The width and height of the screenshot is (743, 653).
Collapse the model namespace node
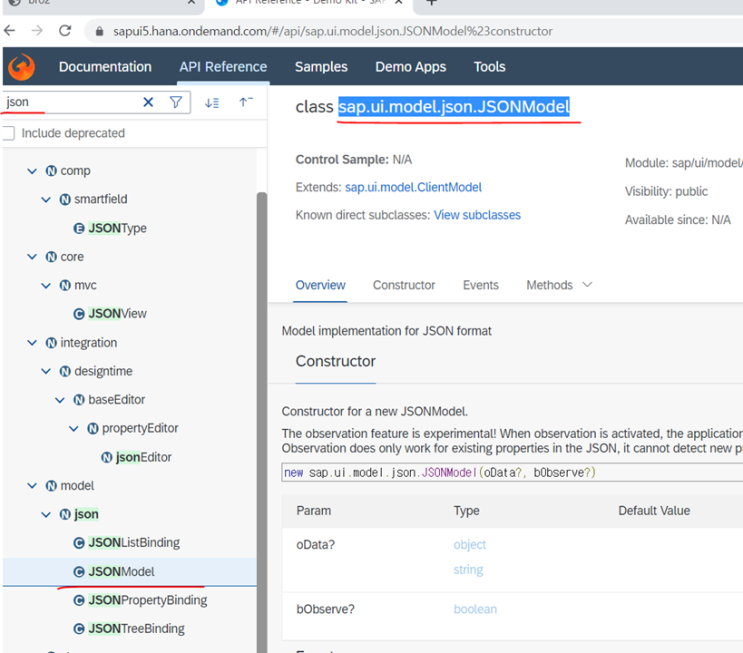32,486
